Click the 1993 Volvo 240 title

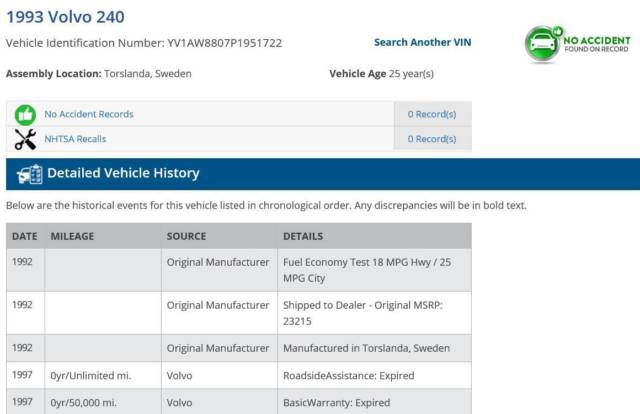[65, 17]
